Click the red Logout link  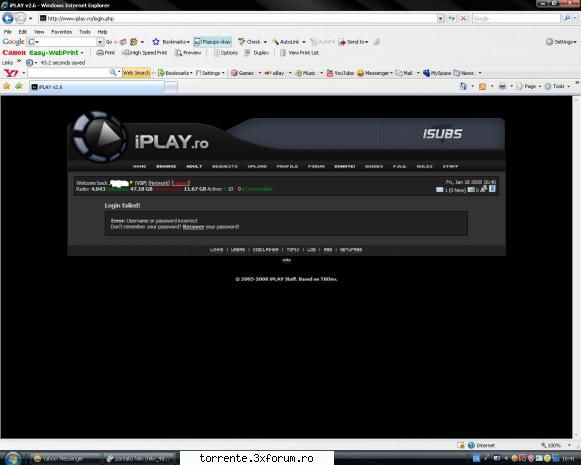pos(180,183)
